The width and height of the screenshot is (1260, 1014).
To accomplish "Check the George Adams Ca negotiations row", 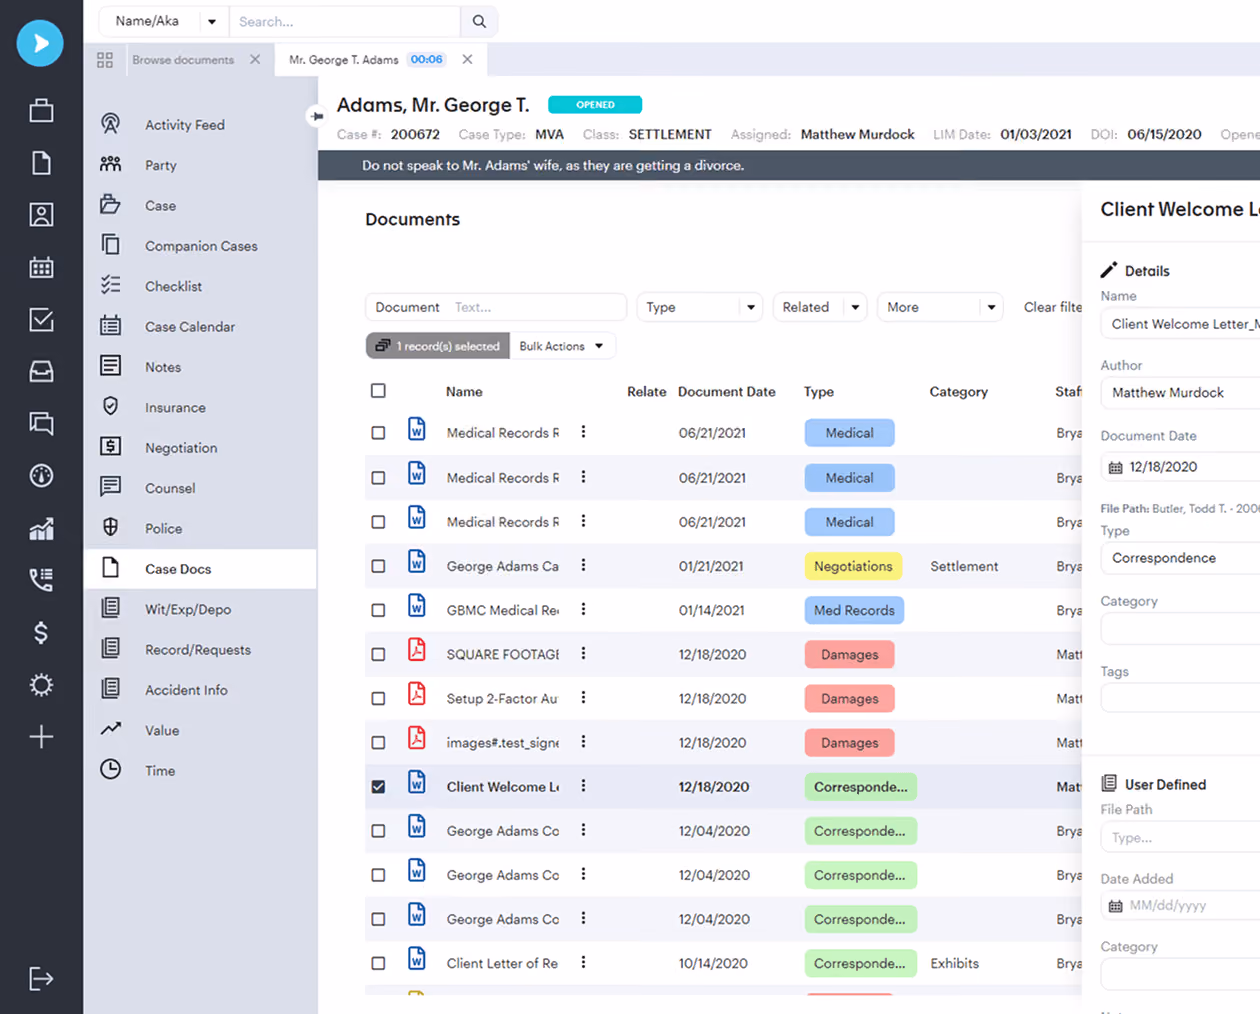I will (x=378, y=566).
